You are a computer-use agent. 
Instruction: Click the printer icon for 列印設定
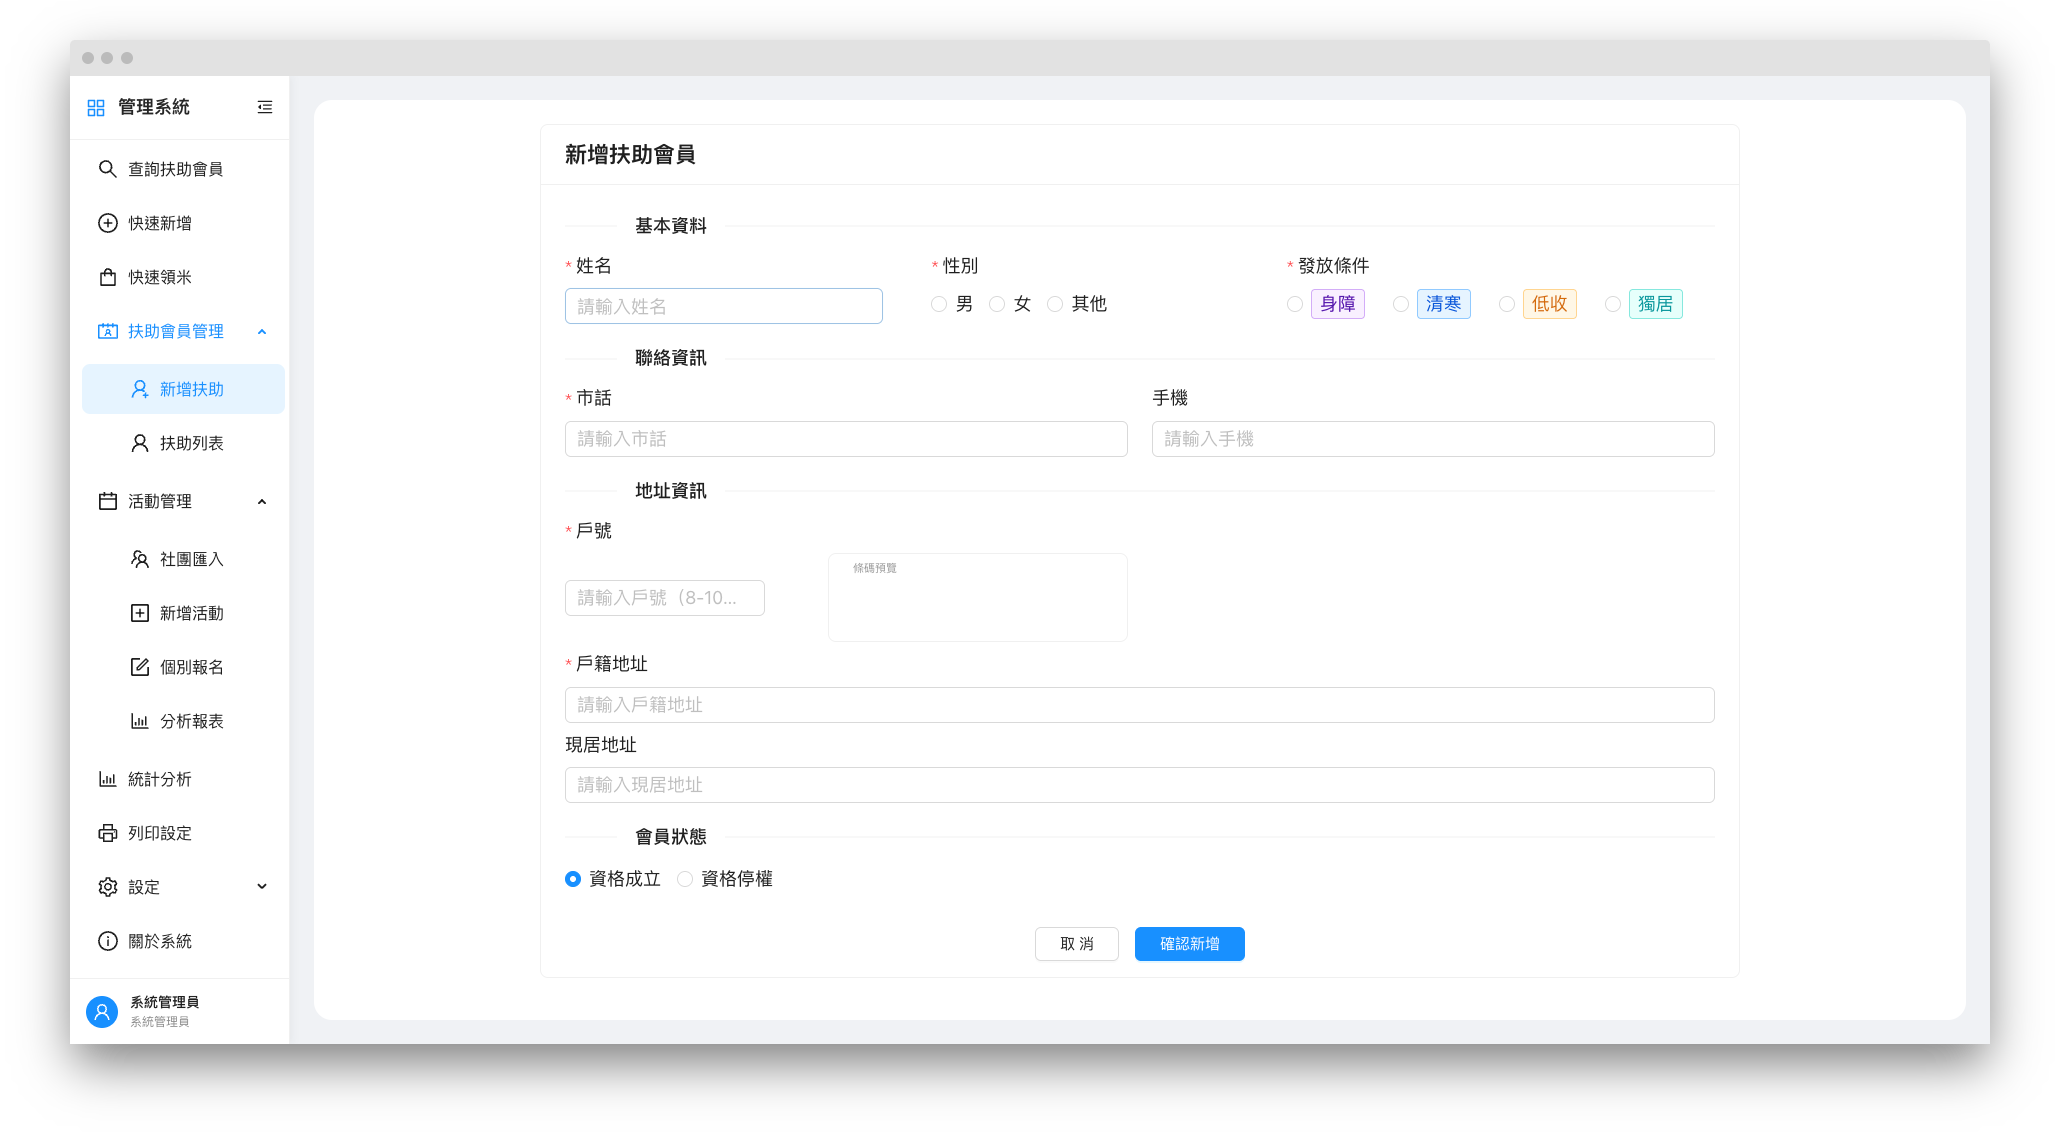[x=108, y=833]
